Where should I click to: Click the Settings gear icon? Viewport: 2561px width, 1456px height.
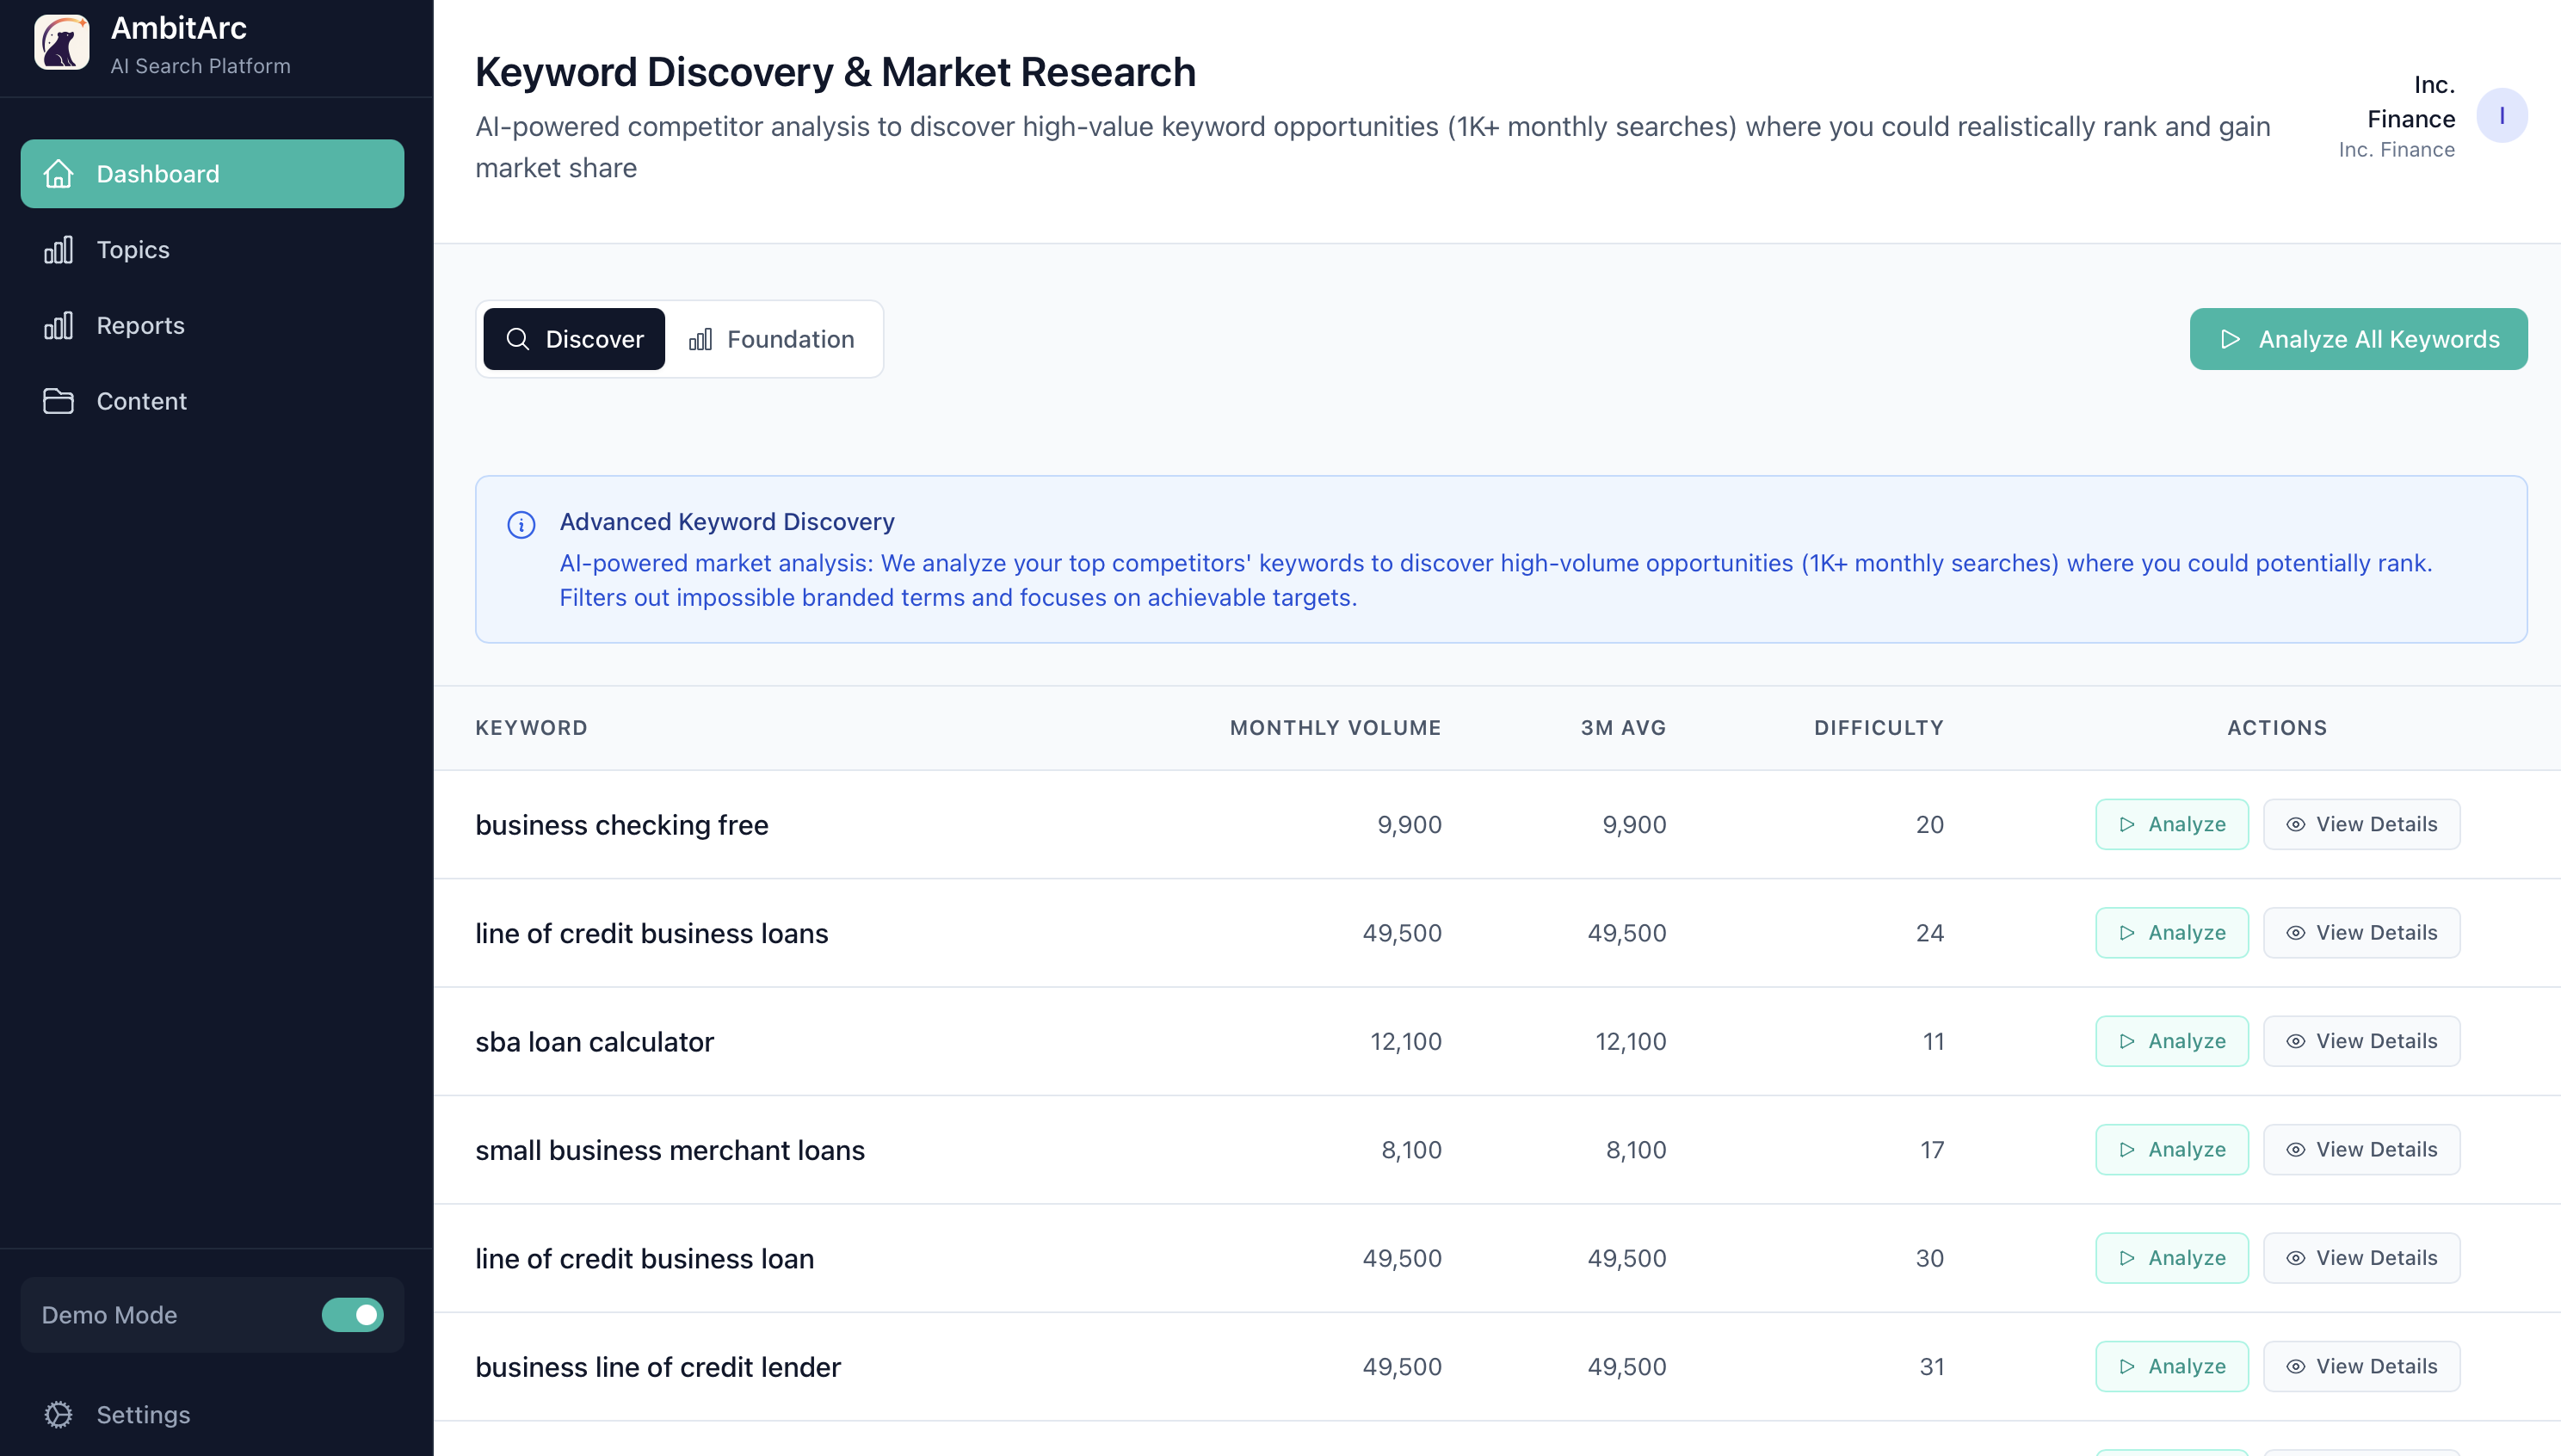coord(58,1414)
